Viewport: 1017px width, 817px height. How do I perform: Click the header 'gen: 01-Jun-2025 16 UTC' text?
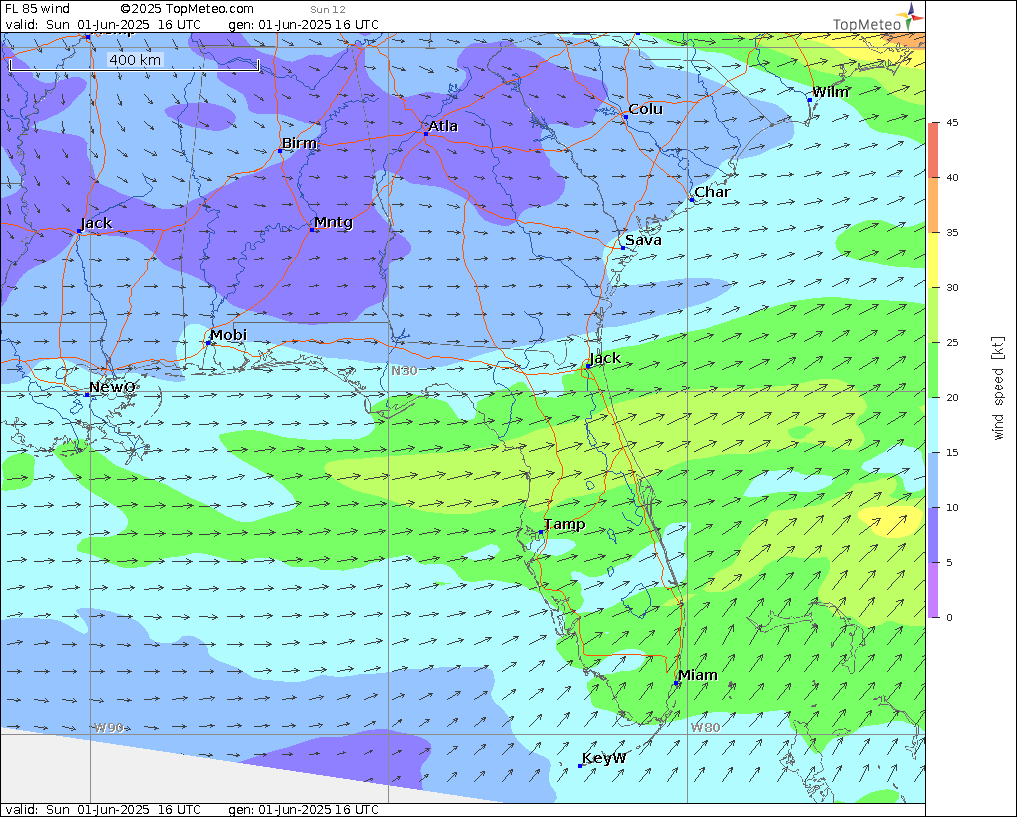click(x=304, y=25)
